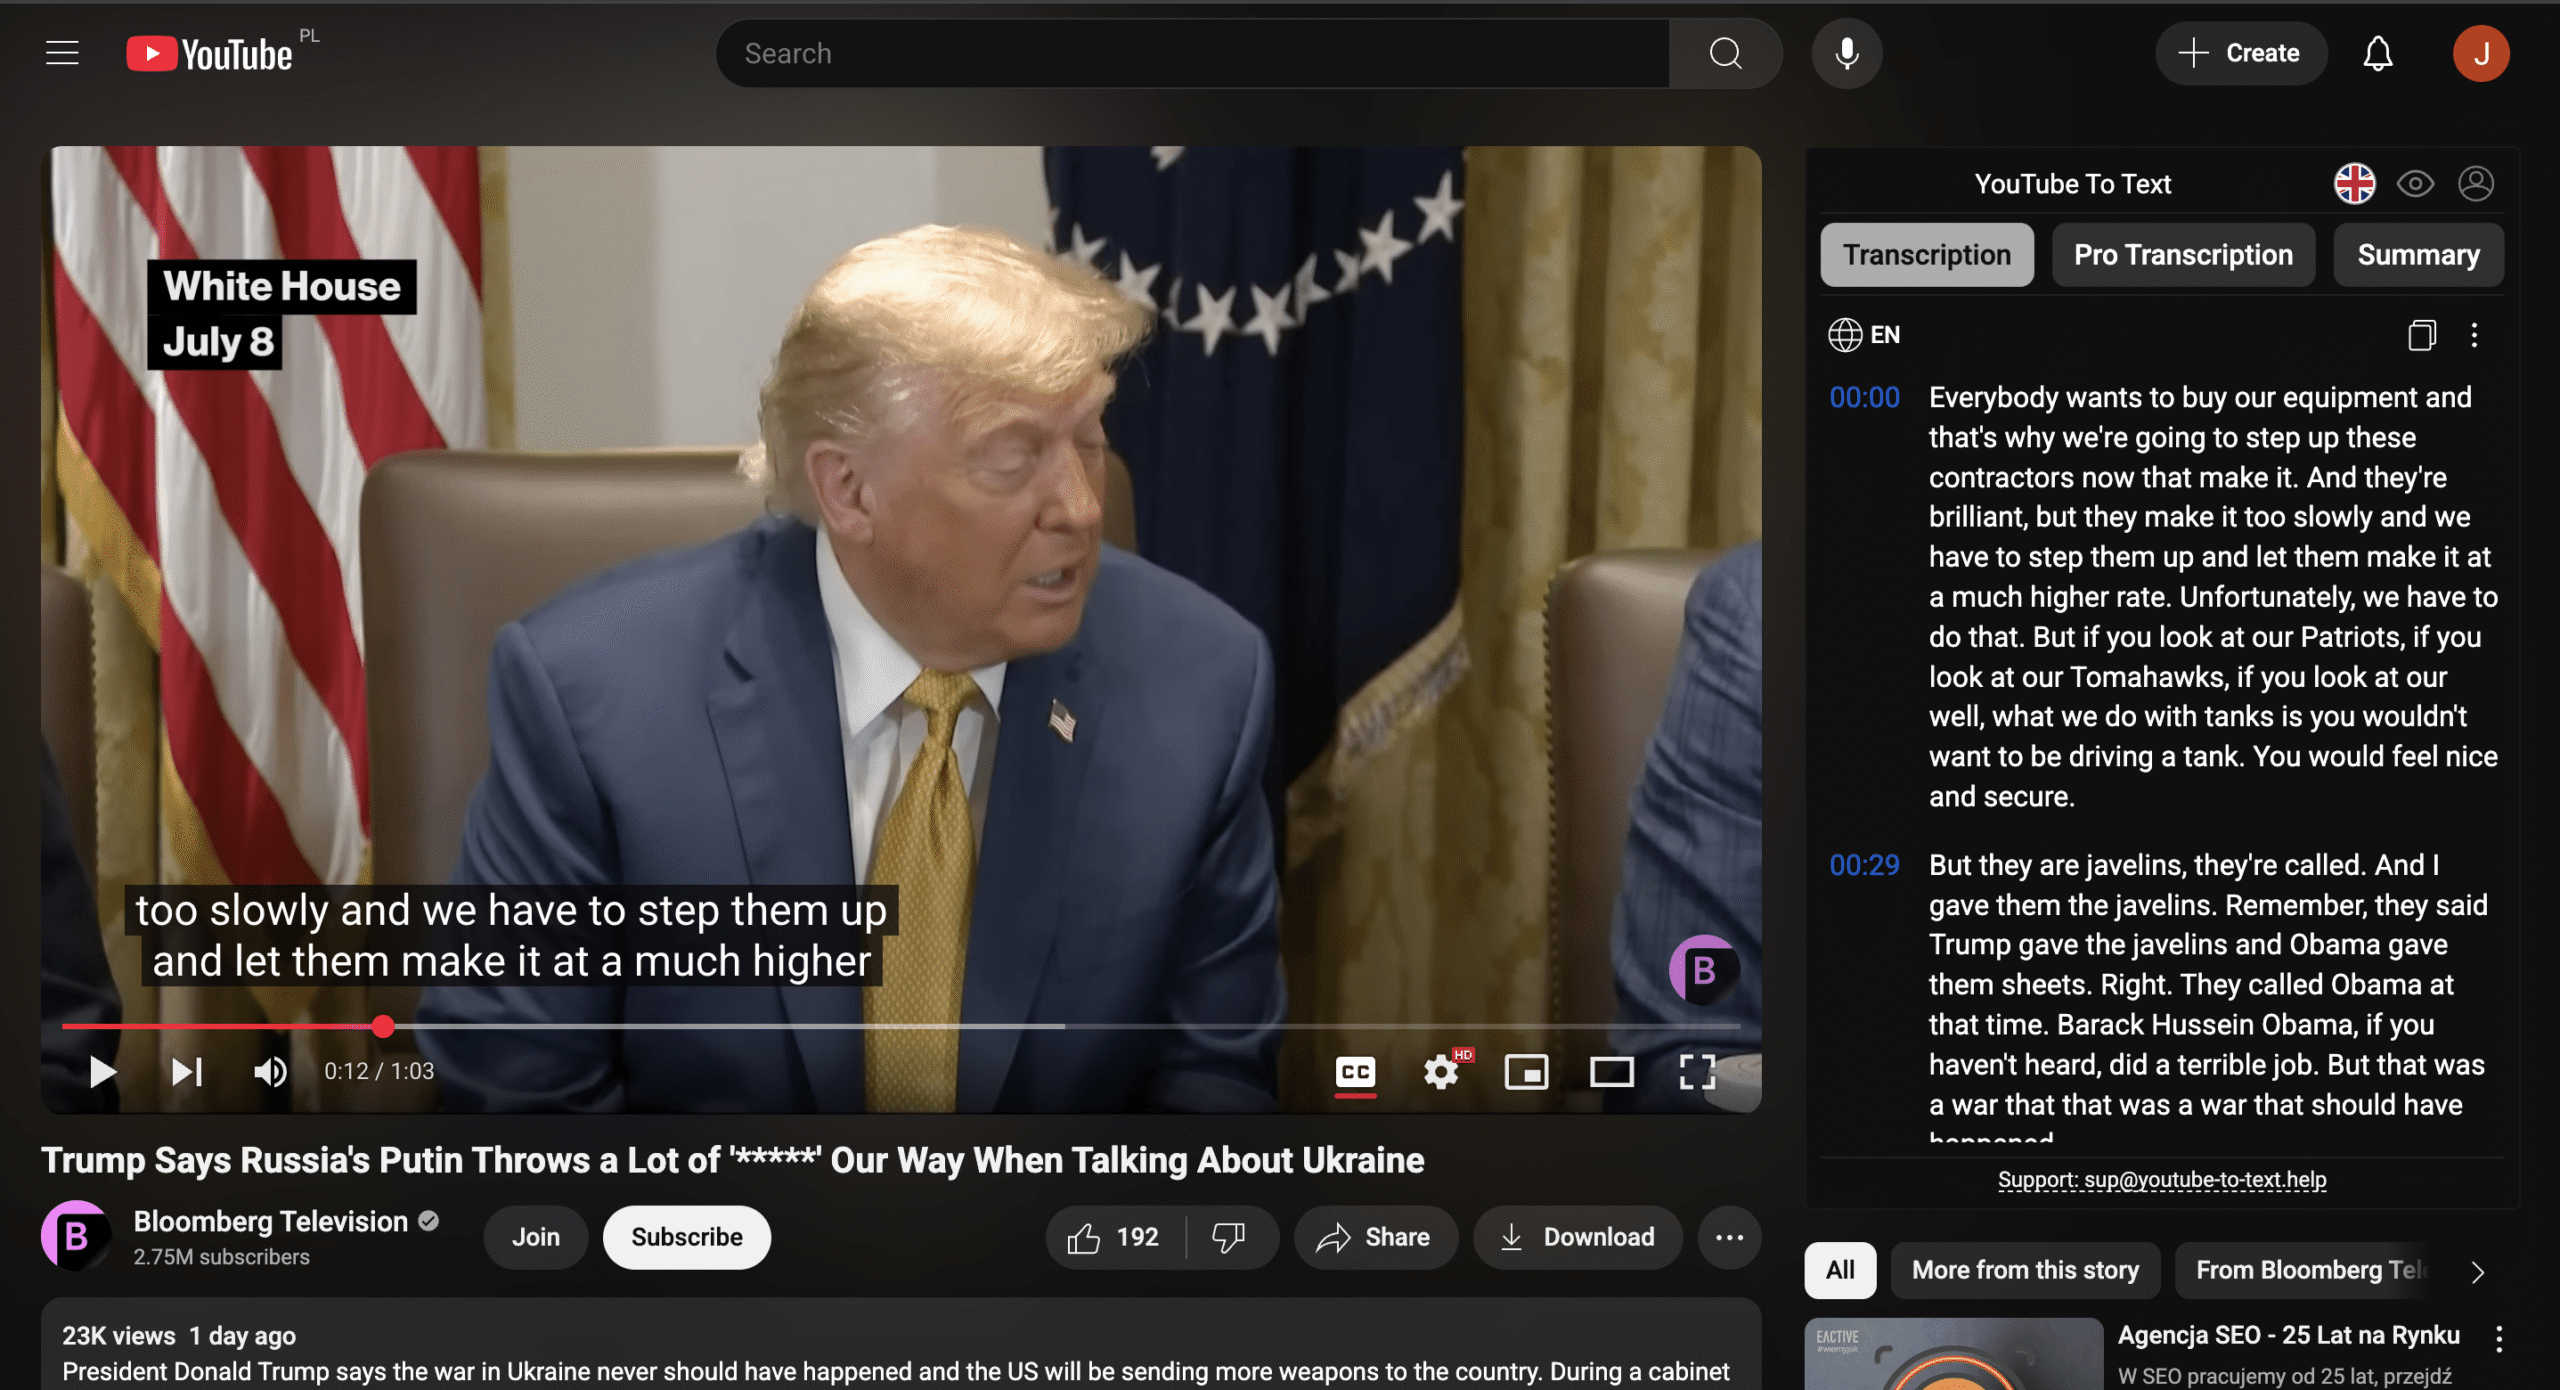Download the video
The width and height of the screenshot is (2560, 1390).
point(1577,1237)
